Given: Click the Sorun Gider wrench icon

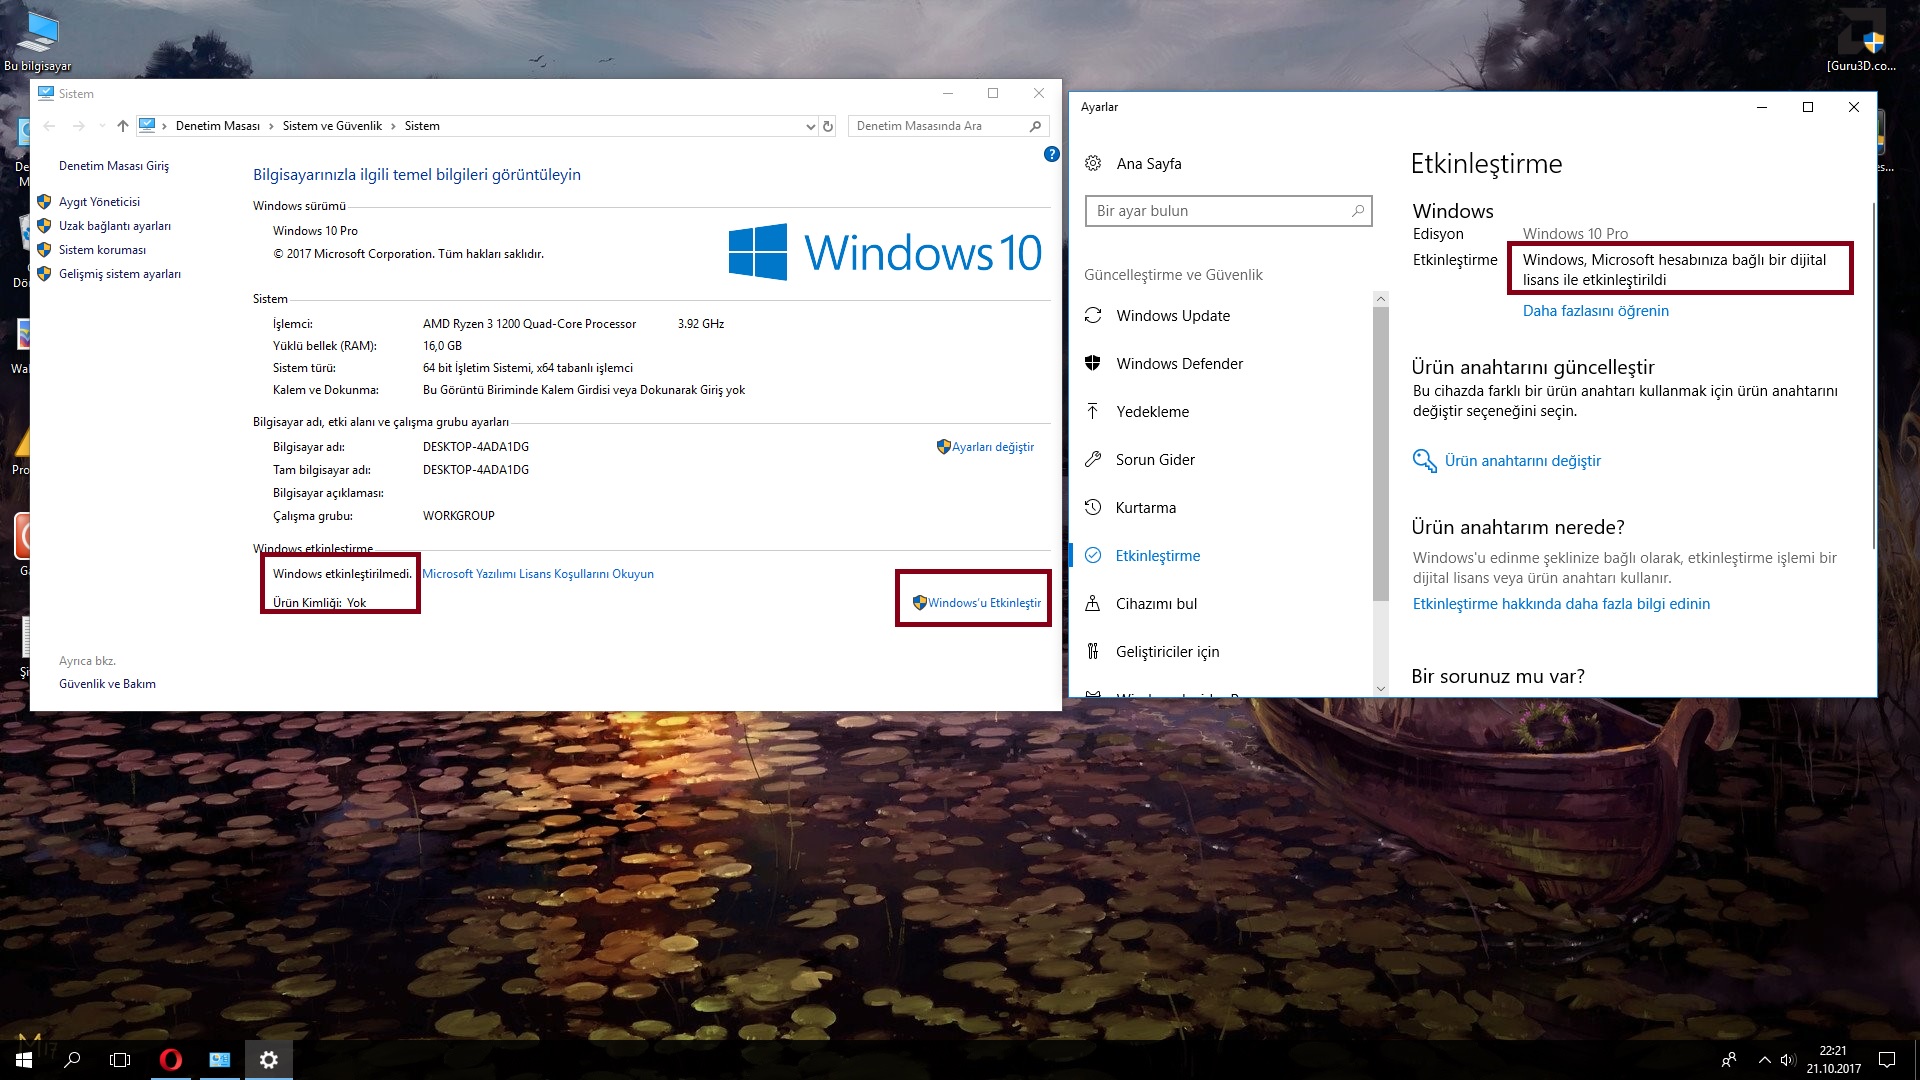Looking at the screenshot, I should [x=1093, y=459].
